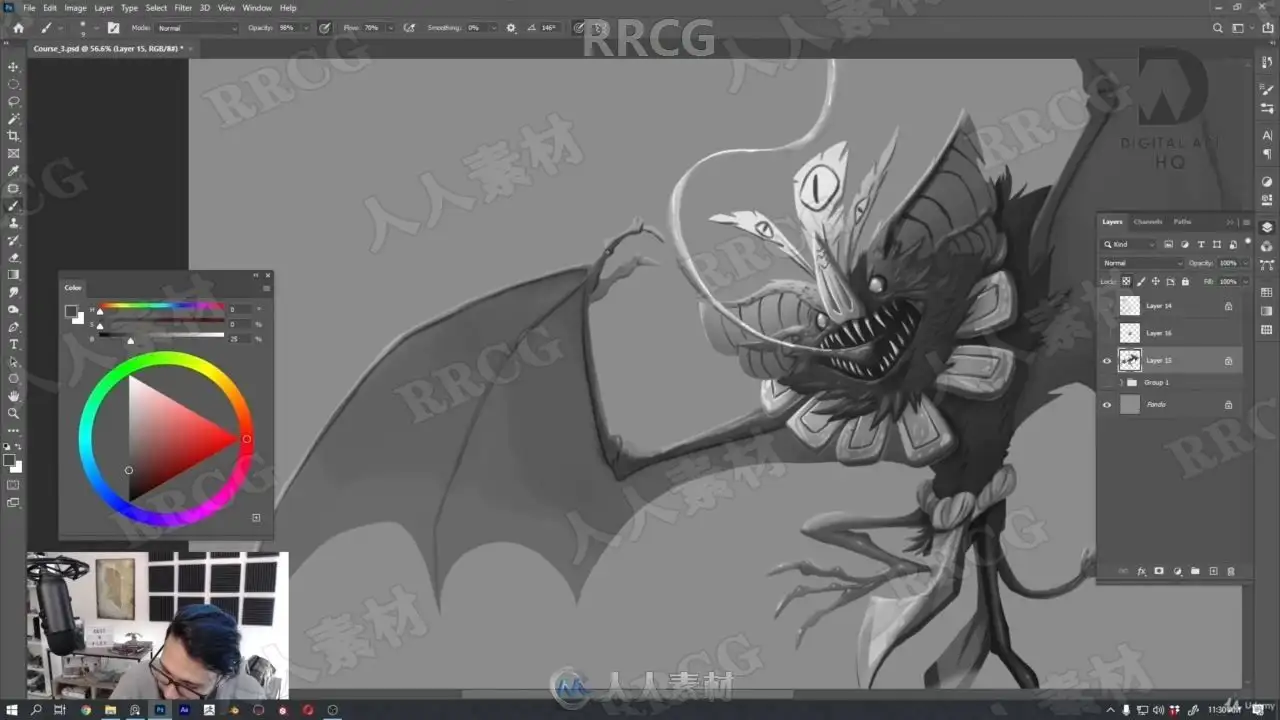Create a new group folder
Screen dimensions: 1280x720
coord(1195,571)
